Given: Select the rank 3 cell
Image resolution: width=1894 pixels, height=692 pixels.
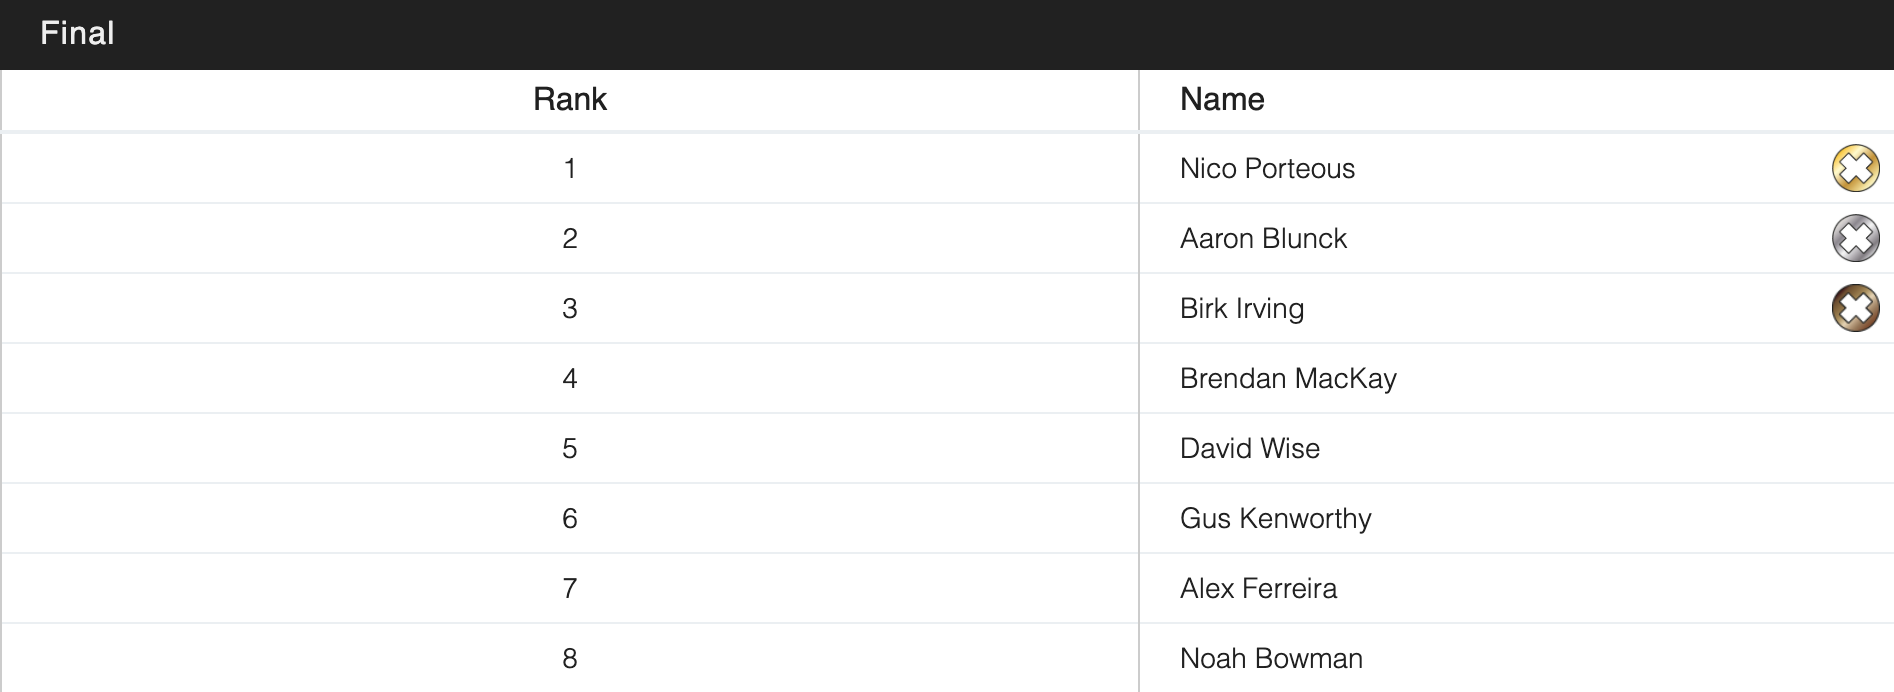Looking at the screenshot, I should (570, 308).
